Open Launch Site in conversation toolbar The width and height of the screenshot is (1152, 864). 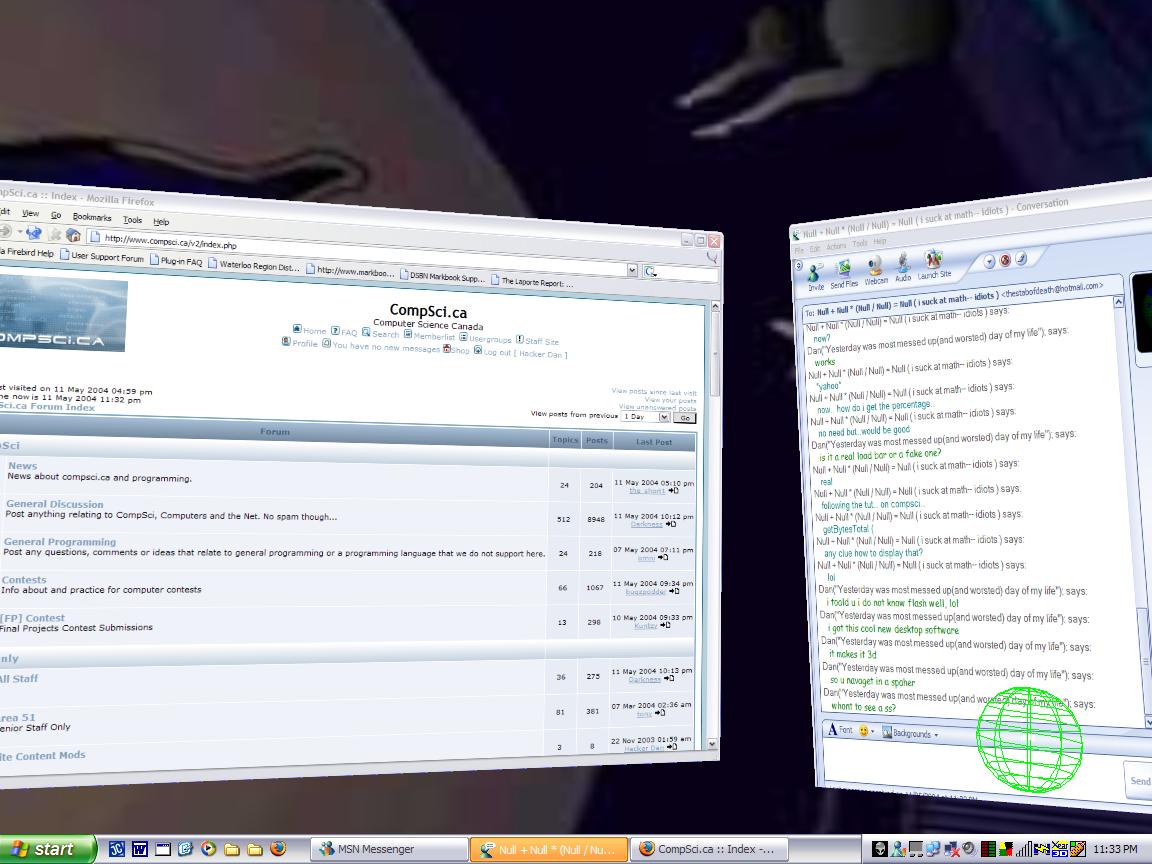pyautogui.click(x=934, y=263)
